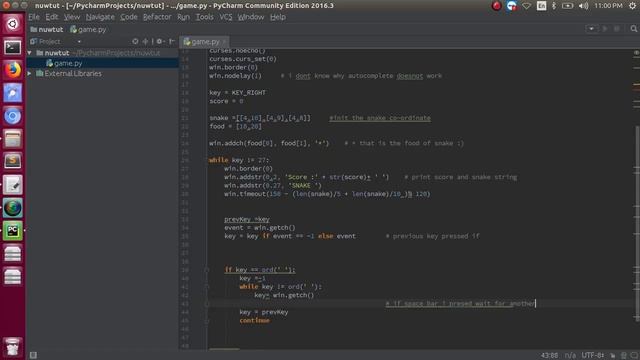
Task: Open the sound volume indicator
Action: tap(584, 6)
